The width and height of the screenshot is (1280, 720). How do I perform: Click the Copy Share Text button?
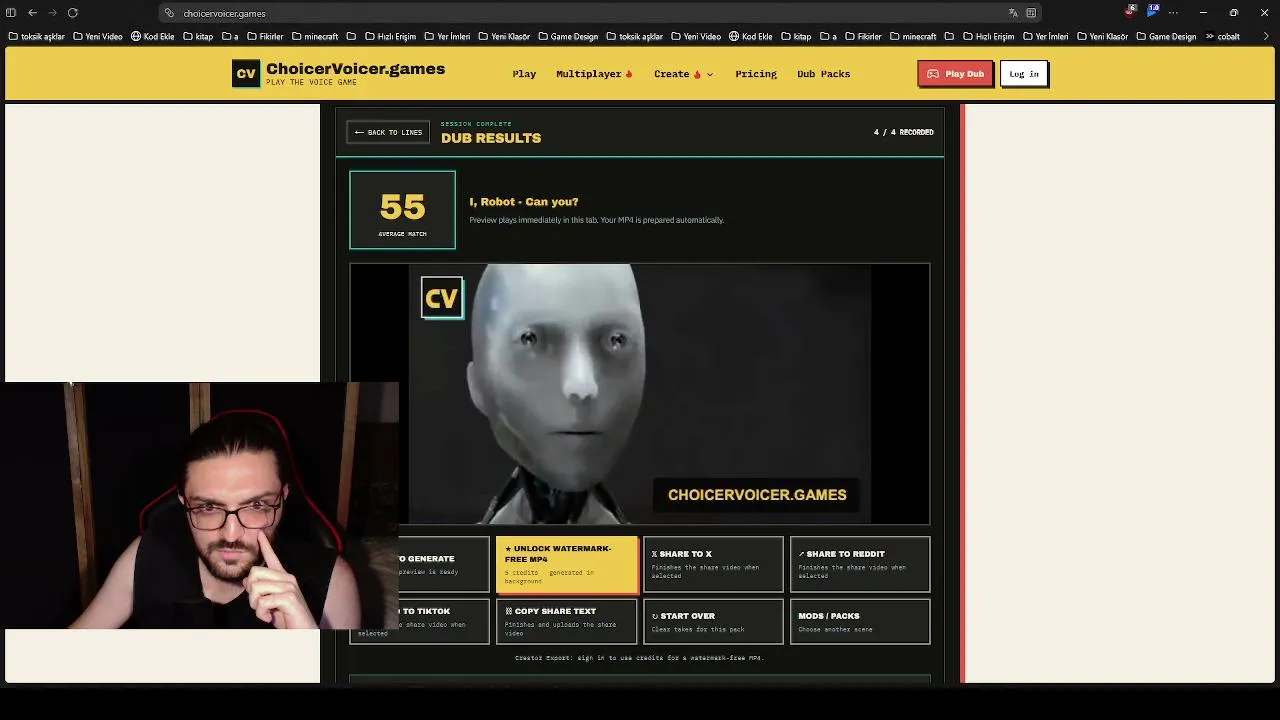pos(566,621)
